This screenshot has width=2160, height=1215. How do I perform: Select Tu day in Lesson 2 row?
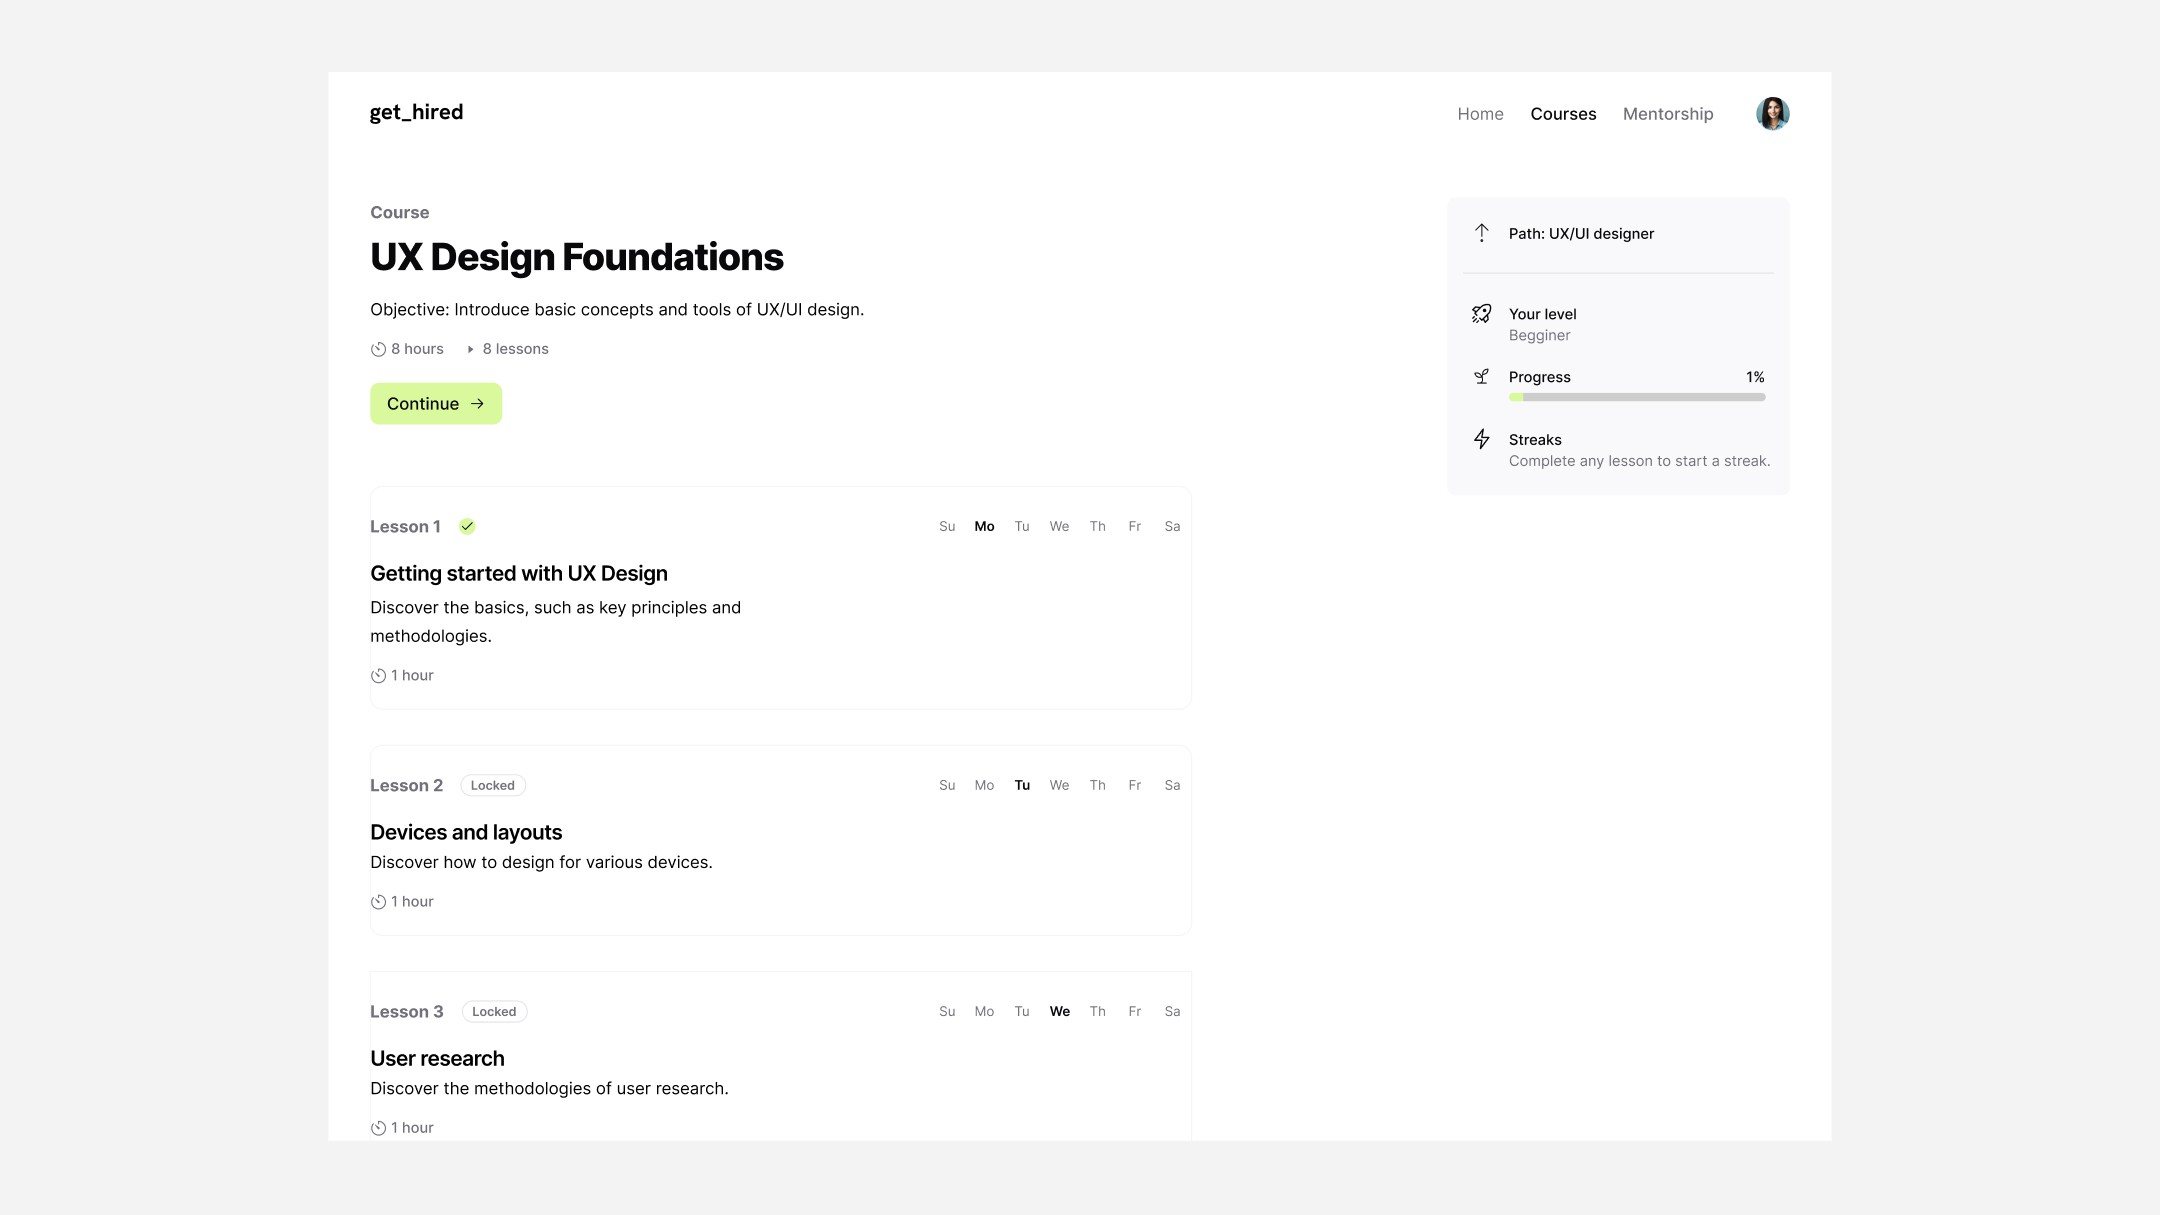click(x=1022, y=785)
